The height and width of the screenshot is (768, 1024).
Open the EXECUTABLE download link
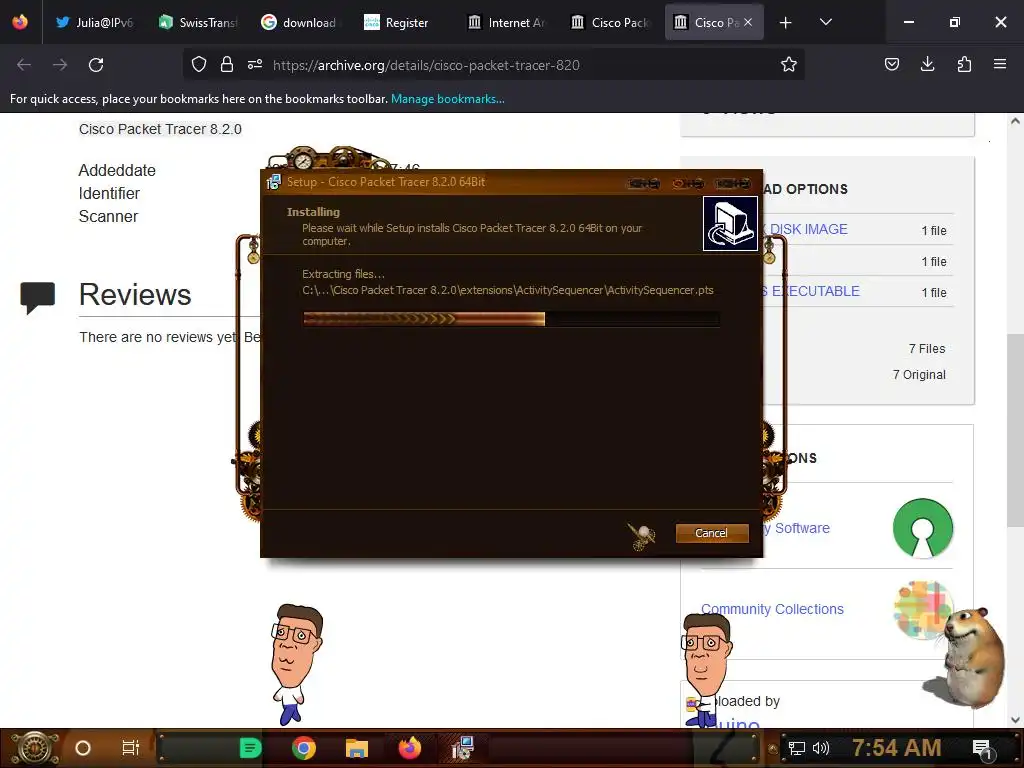coord(812,291)
